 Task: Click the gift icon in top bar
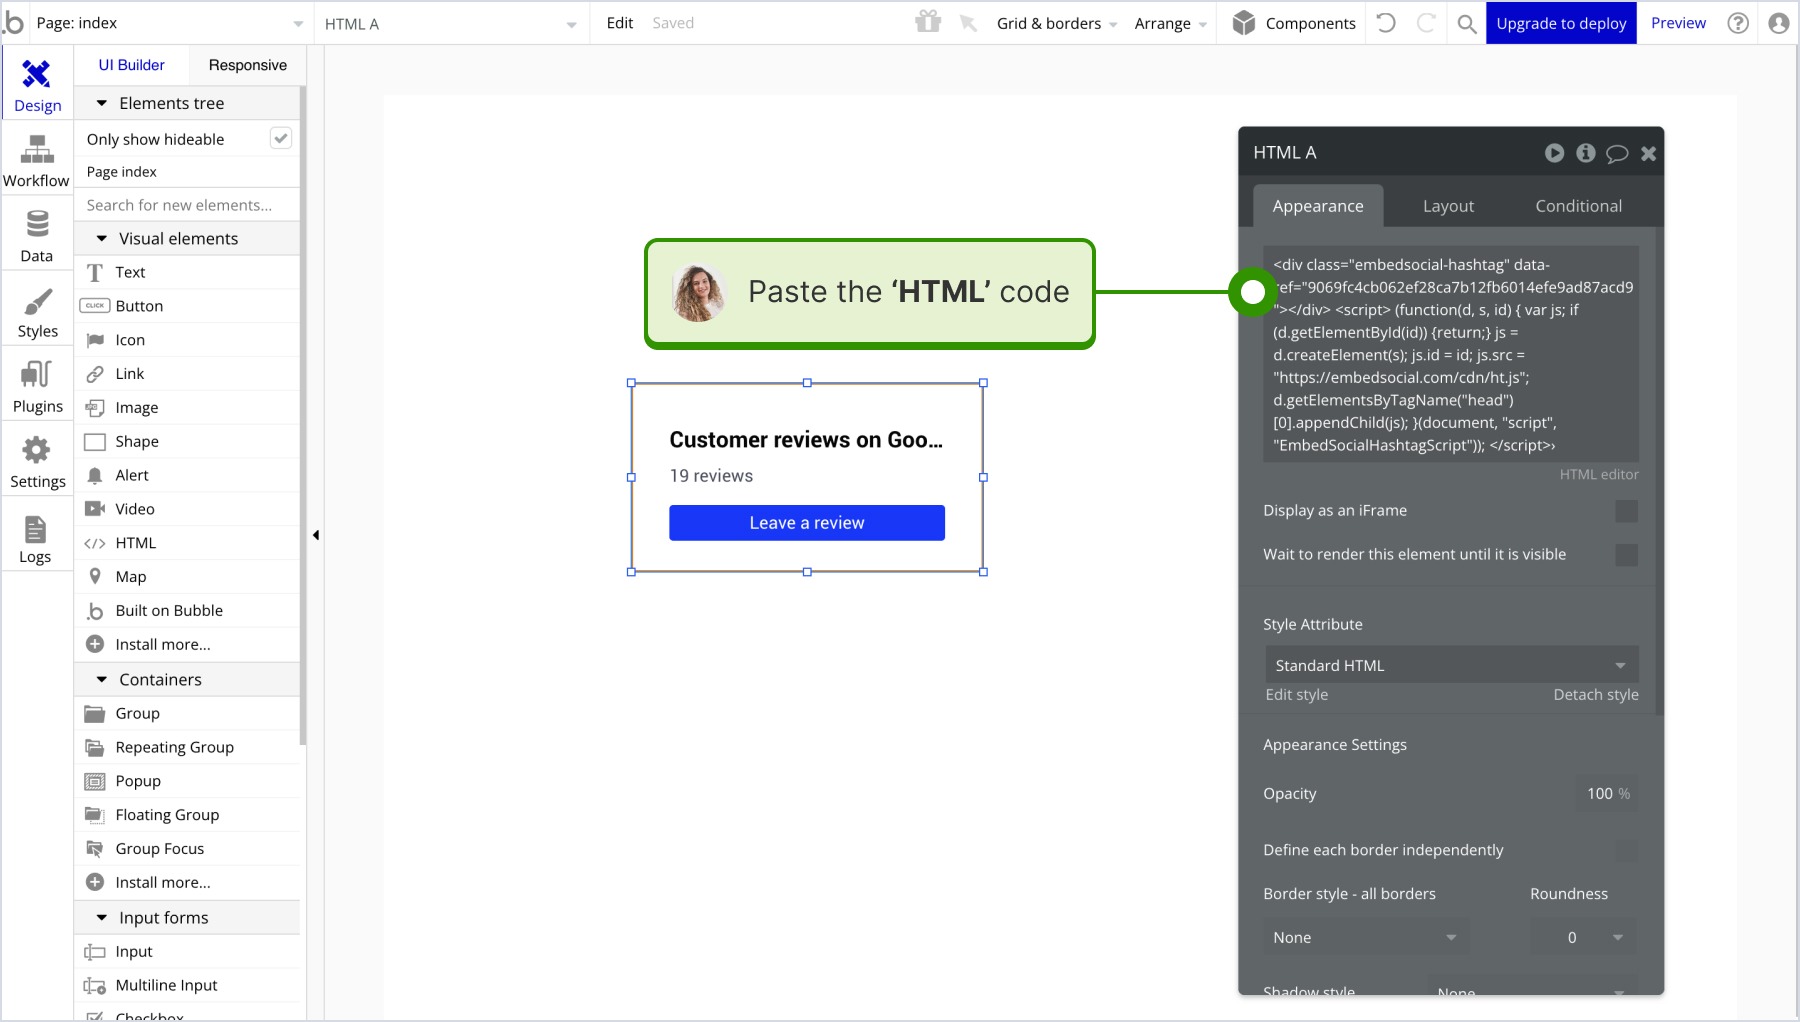928,22
